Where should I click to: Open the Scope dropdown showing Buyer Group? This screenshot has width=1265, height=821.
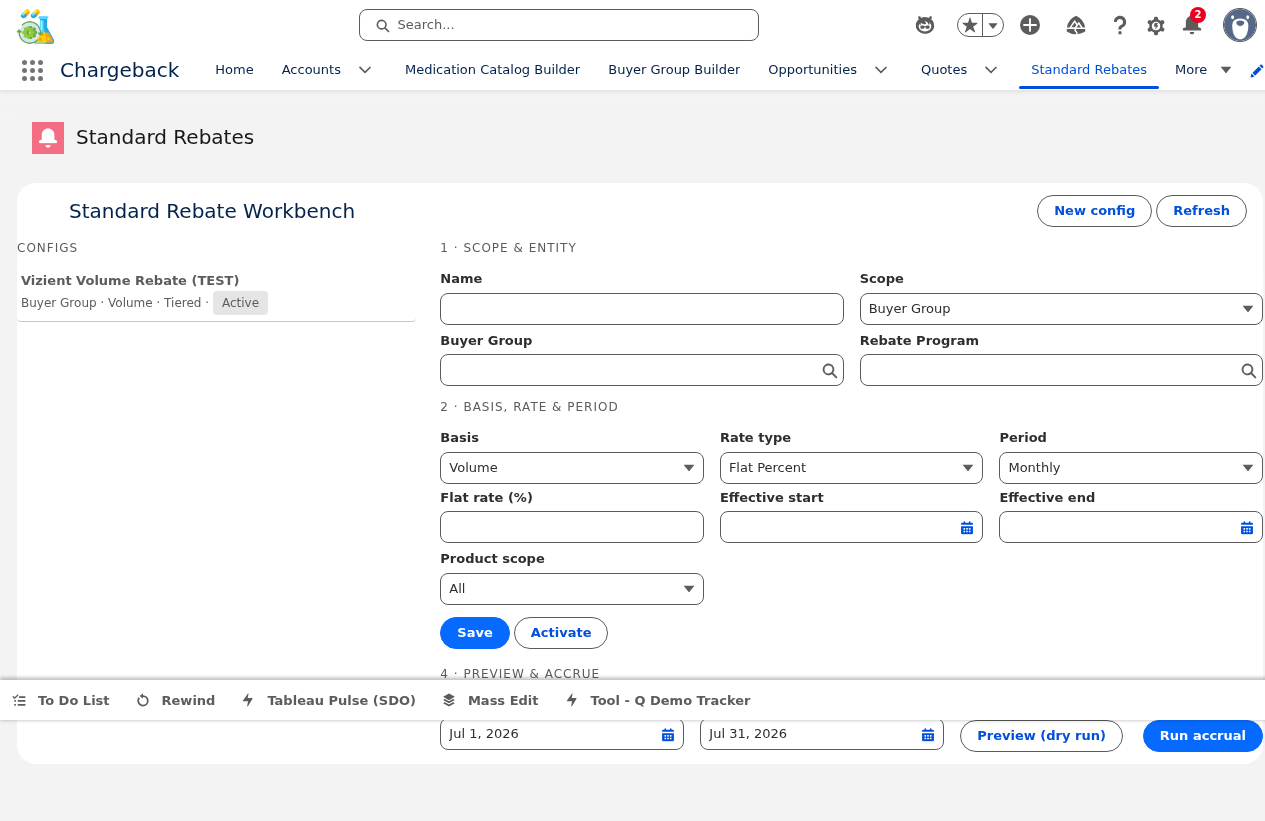click(x=1061, y=309)
